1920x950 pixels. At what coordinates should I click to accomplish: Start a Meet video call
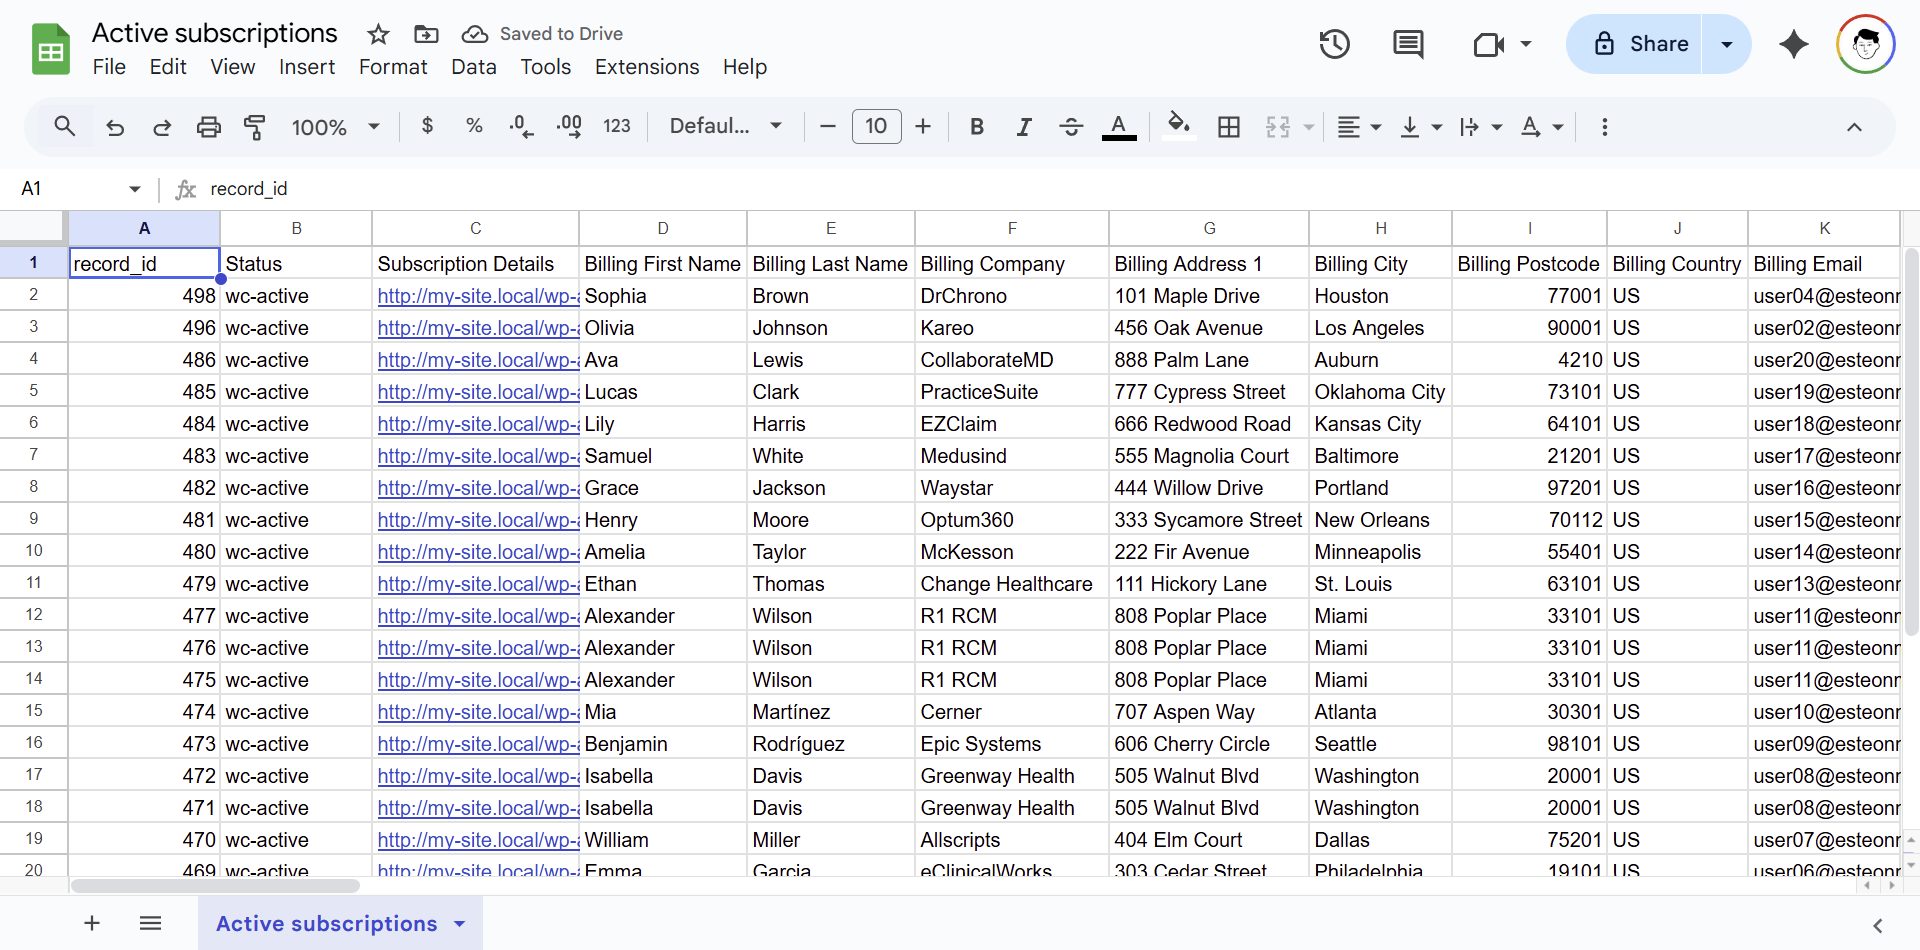click(1489, 44)
